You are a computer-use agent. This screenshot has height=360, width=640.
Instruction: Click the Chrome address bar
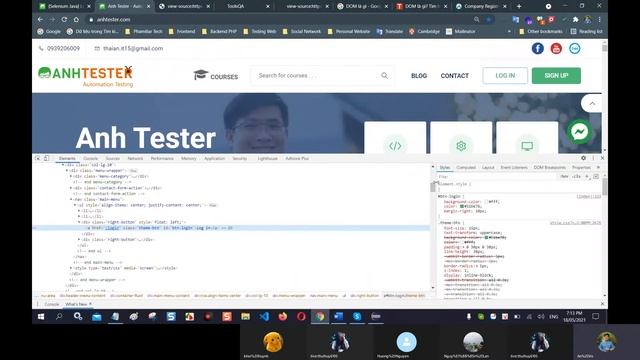pyautogui.click(x=282, y=19)
